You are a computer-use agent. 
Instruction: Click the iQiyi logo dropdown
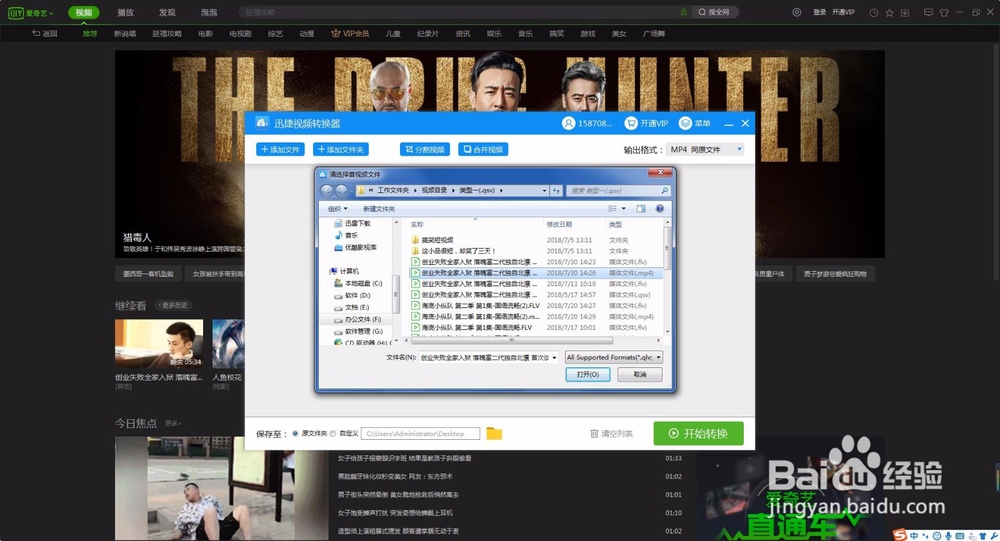click(31, 13)
